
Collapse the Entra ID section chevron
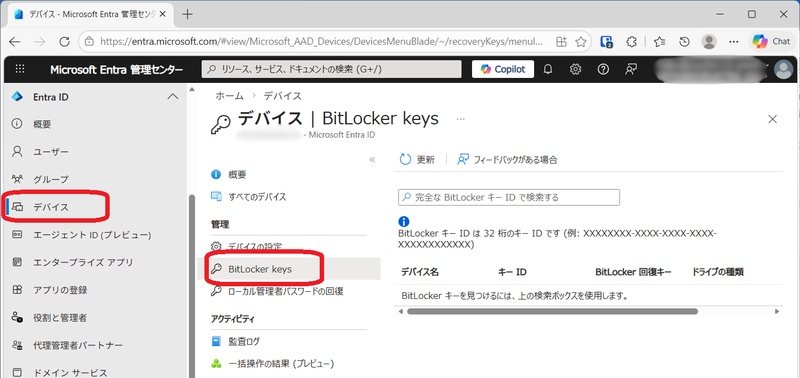click(x=173, y=96)
